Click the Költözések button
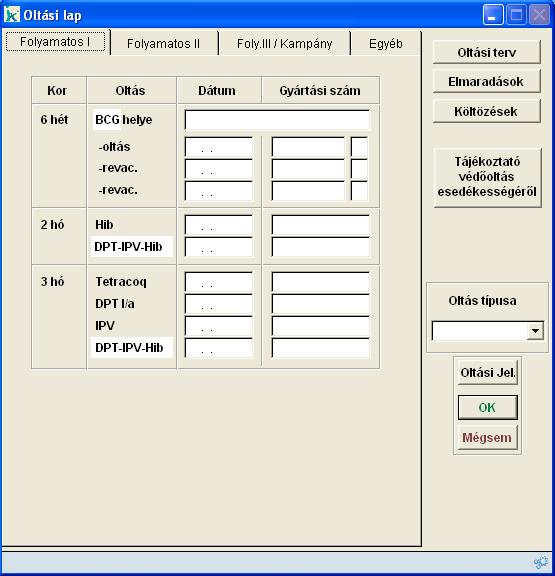Viewport: 555px width, 576px height. (x=487, y=111)
